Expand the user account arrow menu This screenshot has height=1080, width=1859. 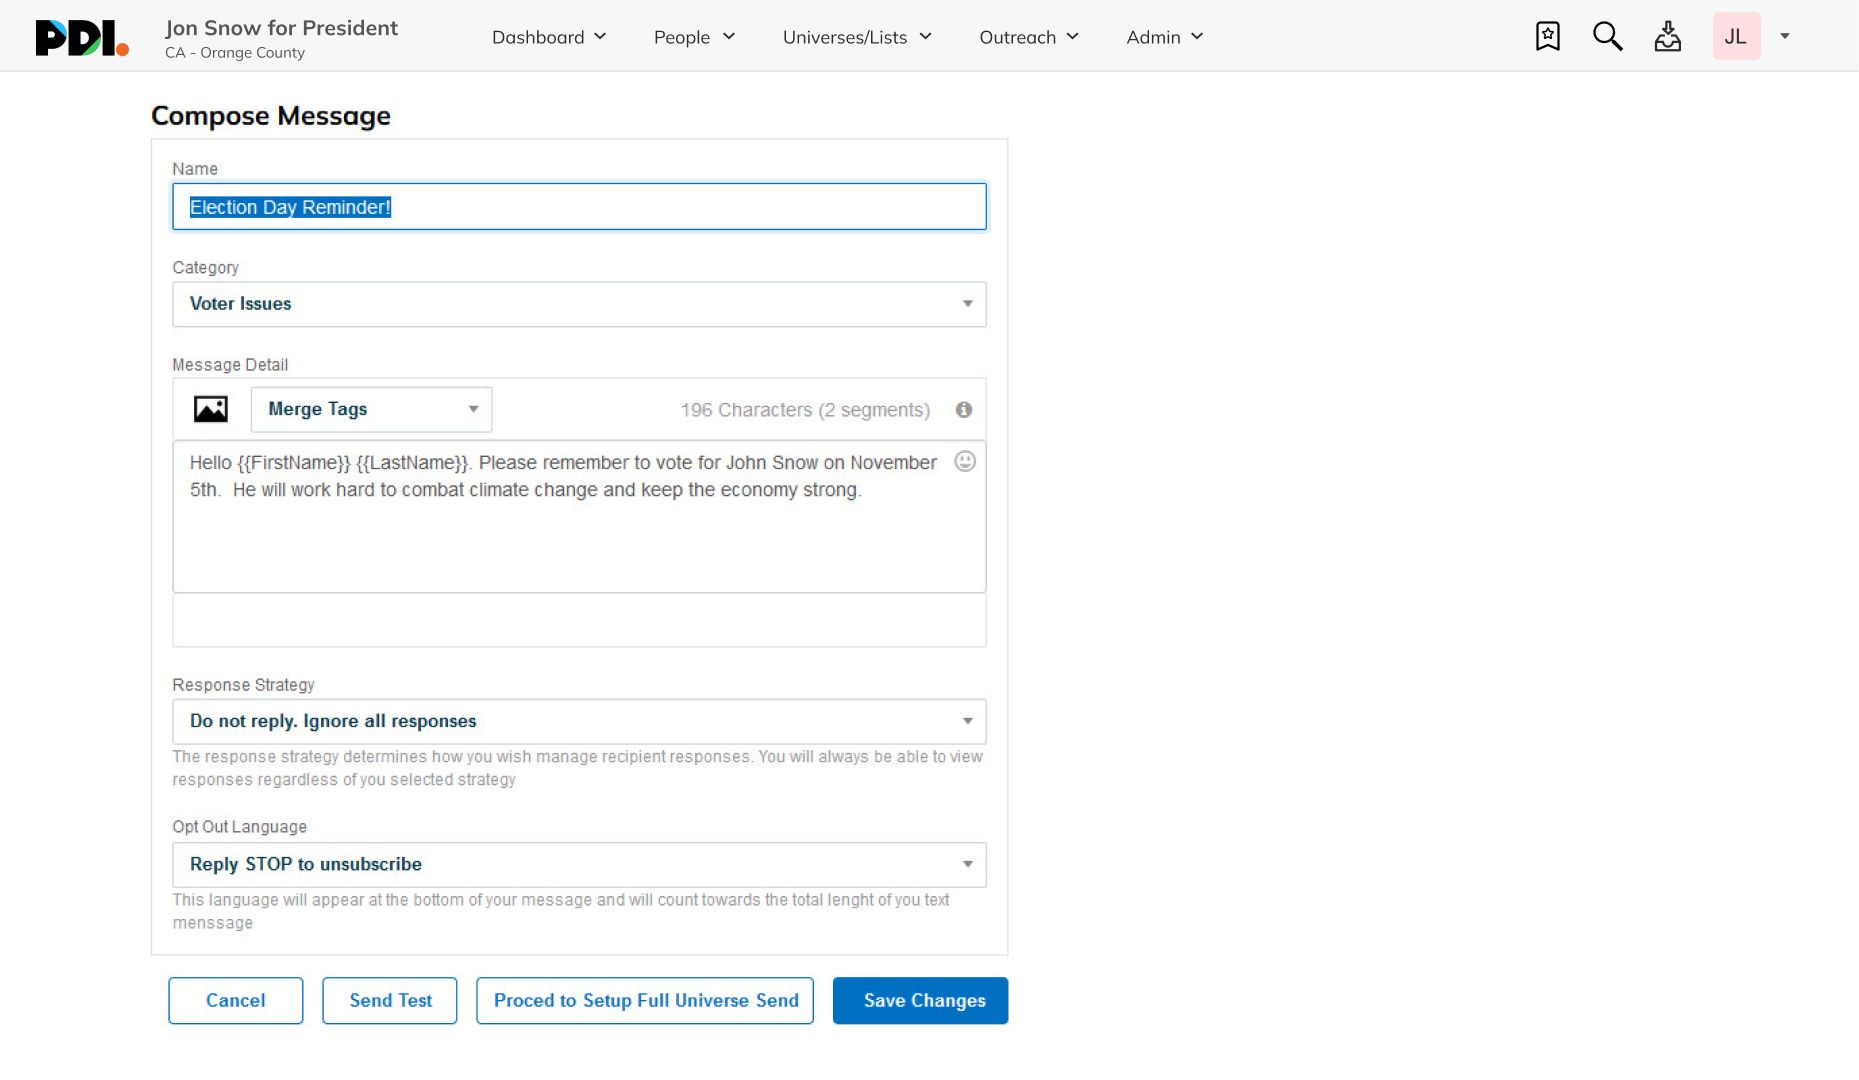[x=1785, y=36]
